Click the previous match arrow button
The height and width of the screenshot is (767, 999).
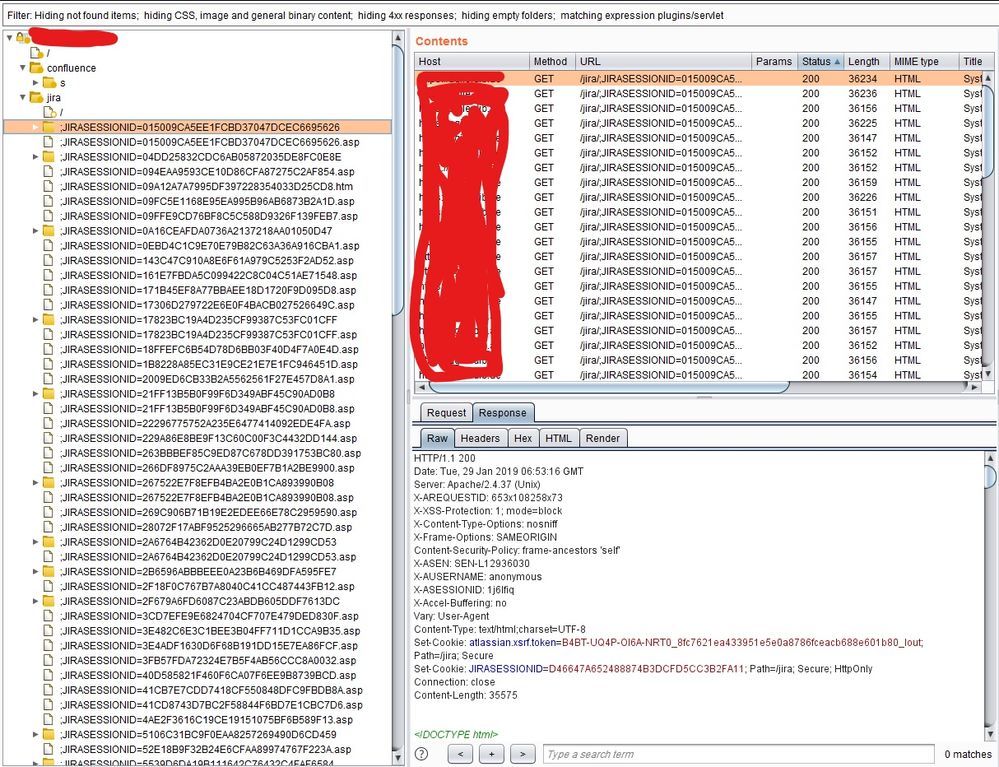460,754
